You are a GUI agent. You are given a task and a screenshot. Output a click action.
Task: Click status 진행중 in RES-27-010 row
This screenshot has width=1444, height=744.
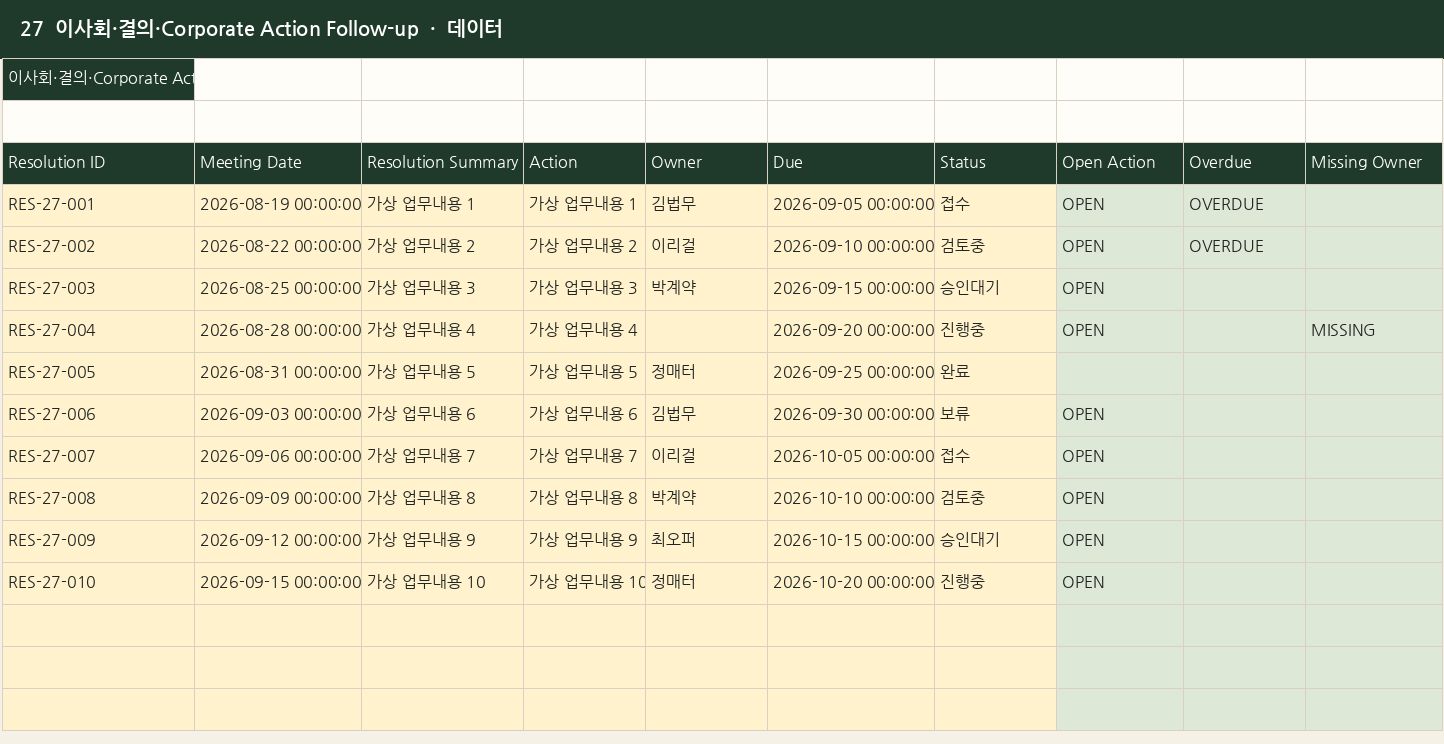coord(995,583)
